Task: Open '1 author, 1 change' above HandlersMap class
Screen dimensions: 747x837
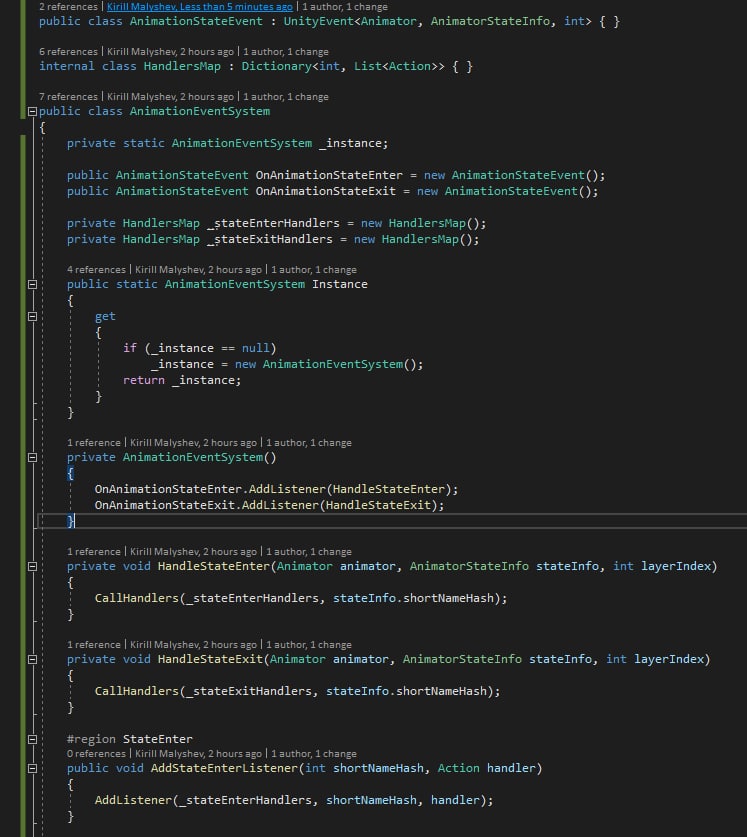Action: pos(286,52)
